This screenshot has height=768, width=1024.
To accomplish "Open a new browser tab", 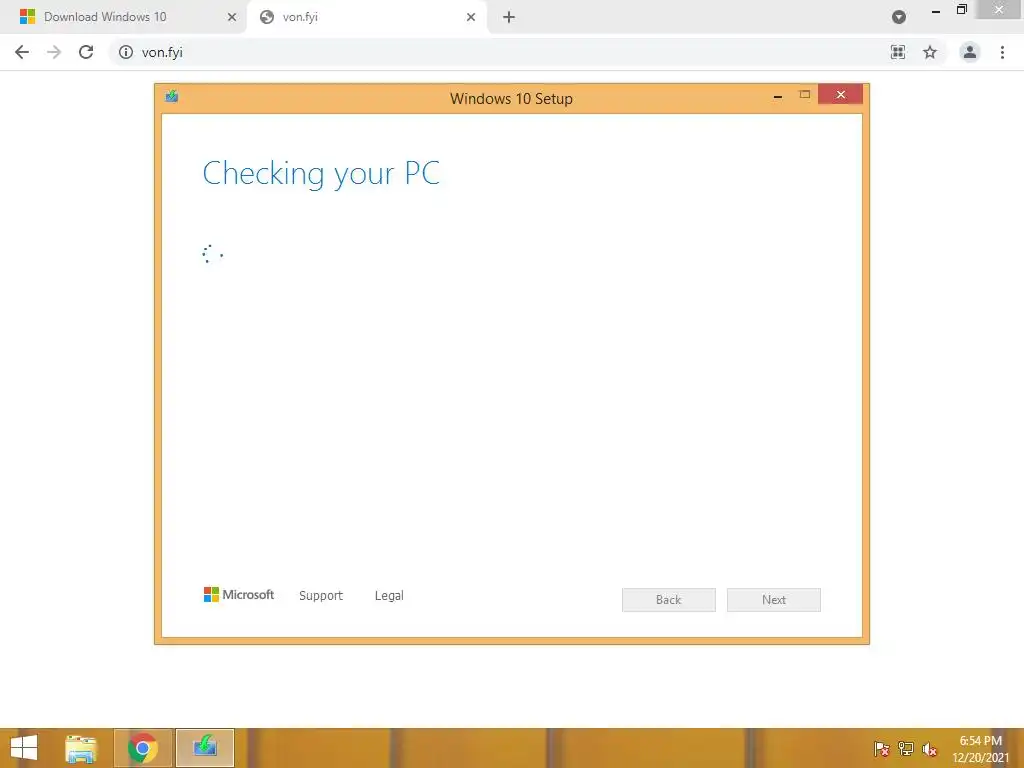I will pyautogui.click(x=509, y=17).
